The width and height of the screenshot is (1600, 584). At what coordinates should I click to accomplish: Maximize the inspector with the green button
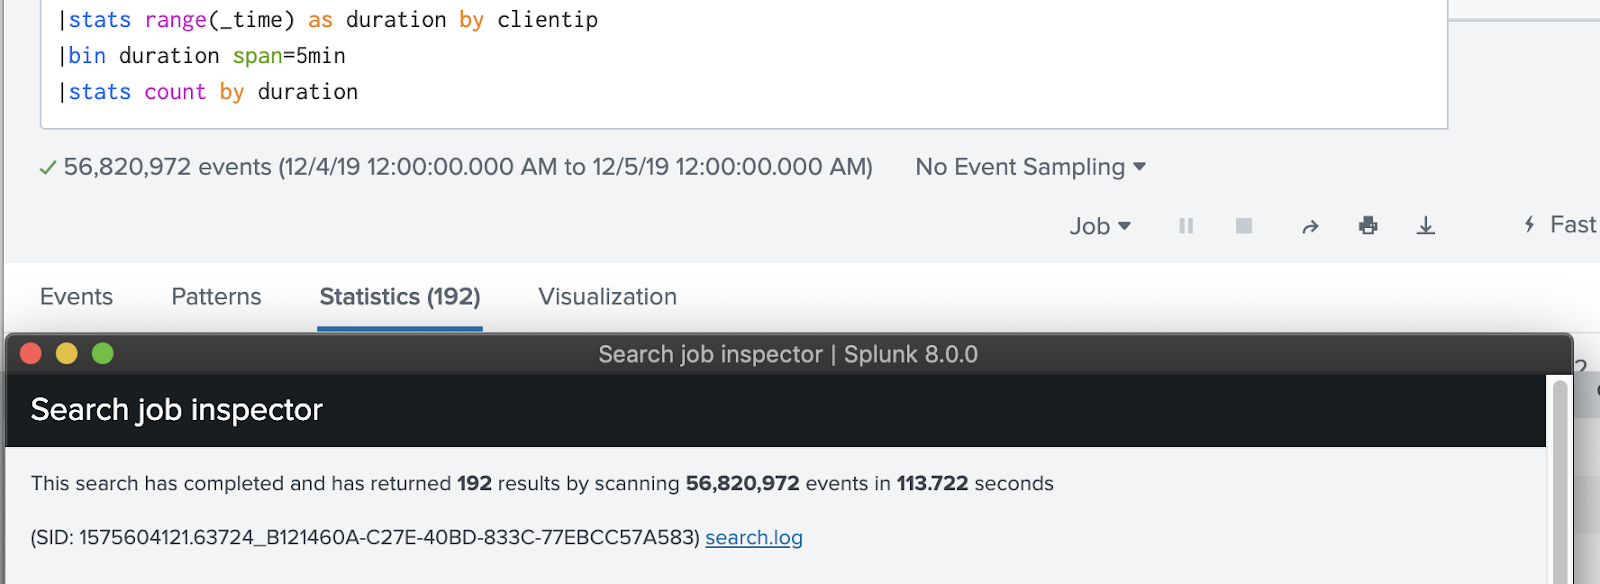pos(103,354)
